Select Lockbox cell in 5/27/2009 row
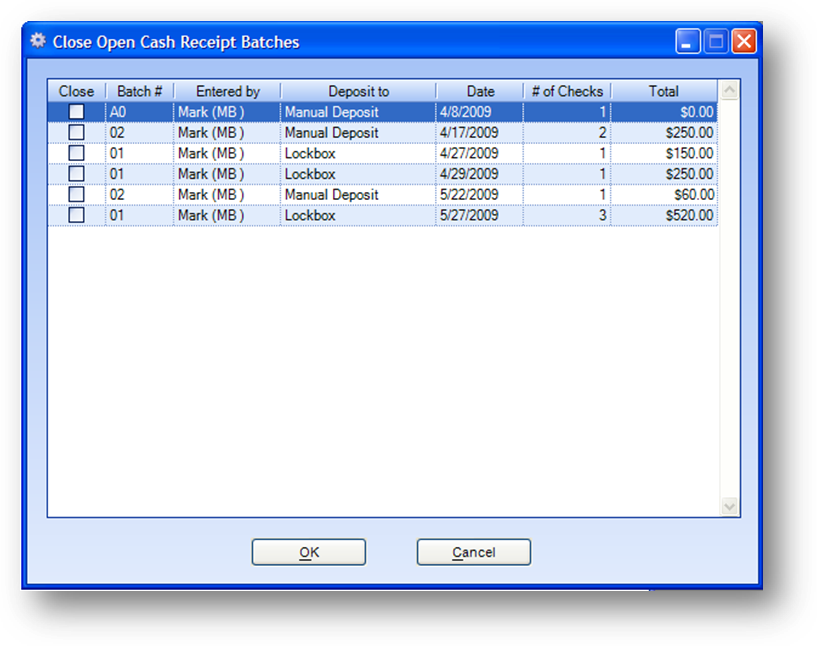Viewport: 817px width, 646px height. pos(358,215)
